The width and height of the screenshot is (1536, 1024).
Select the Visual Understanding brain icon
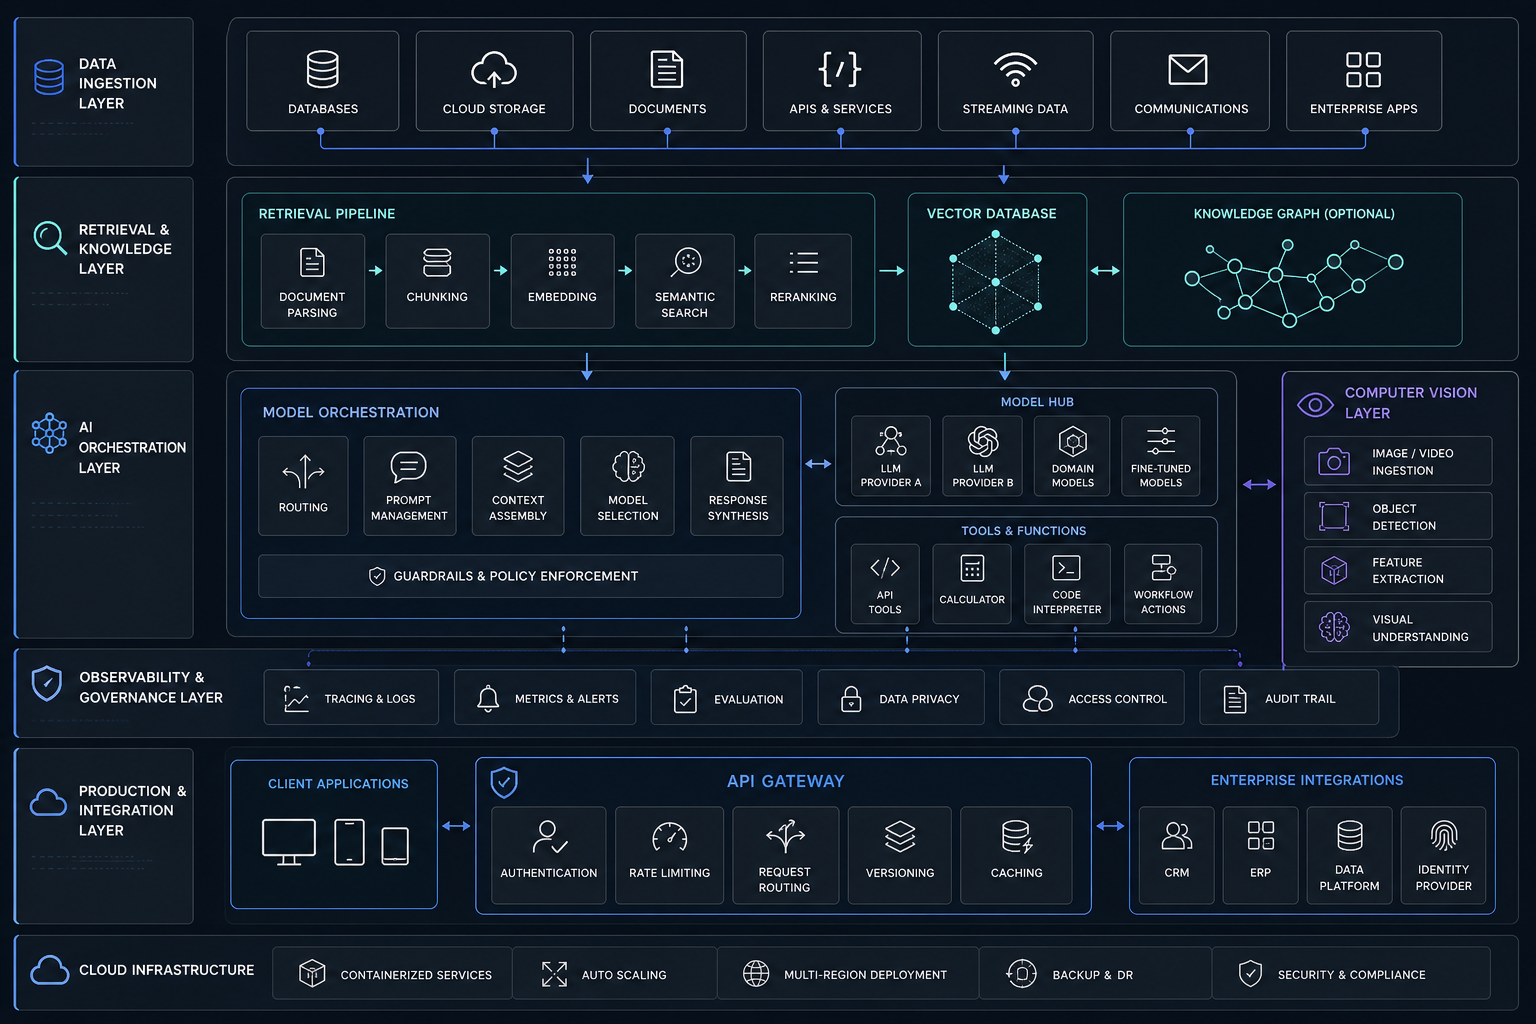[x=1334, y=627]
